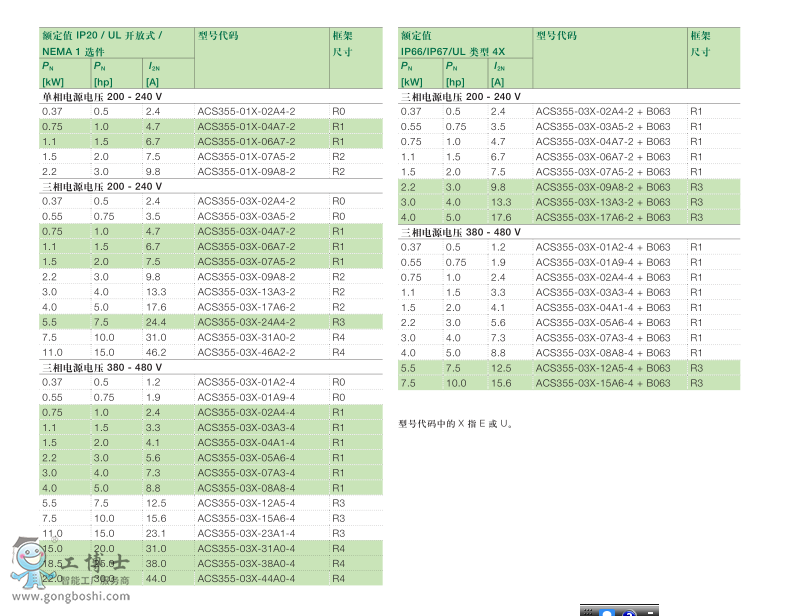Click the IP66/IP67/UL 类型 4X header text

452,51
